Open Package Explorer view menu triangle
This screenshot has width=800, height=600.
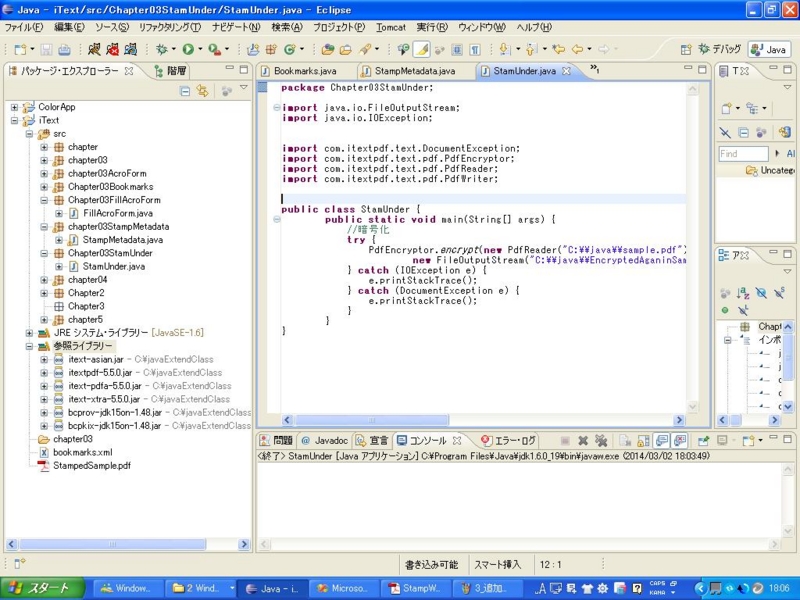tap(244, 88)
